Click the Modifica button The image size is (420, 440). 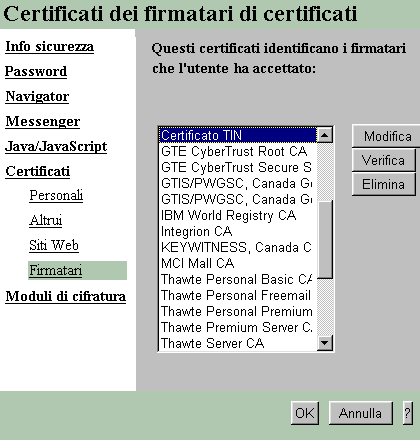(x=387, y=136)
